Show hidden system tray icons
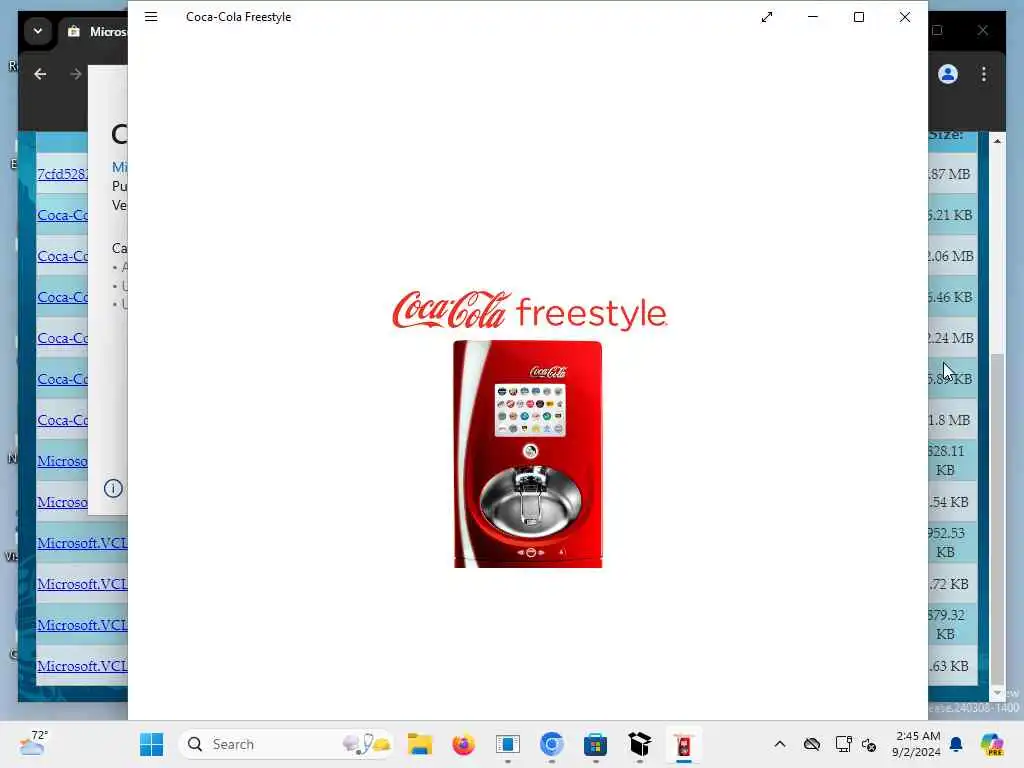1024x768 pixels. click(x=780, y=744)
